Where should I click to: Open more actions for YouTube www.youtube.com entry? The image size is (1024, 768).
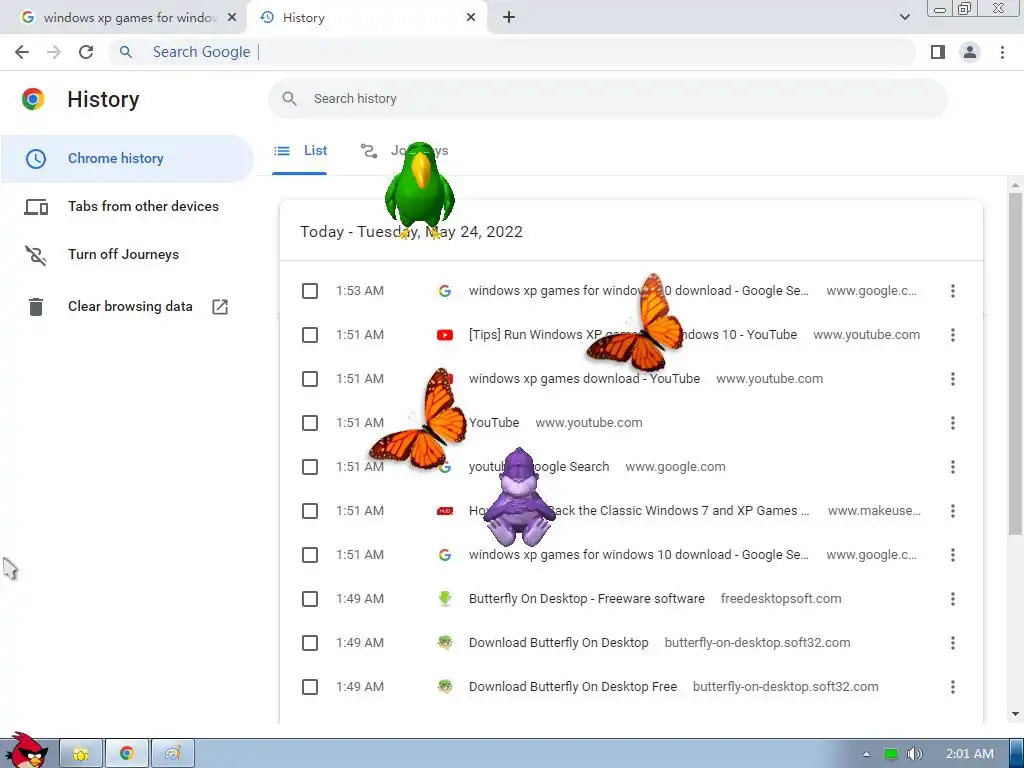[x=953, y=423]
